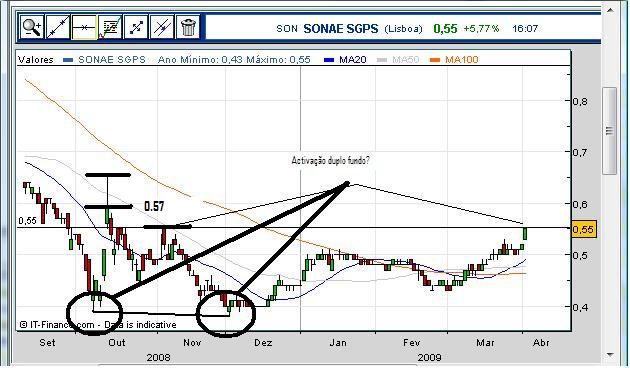Select the parallel line copy tool
This screenshot has width=630, height=368.
click(x=162, y=27)
